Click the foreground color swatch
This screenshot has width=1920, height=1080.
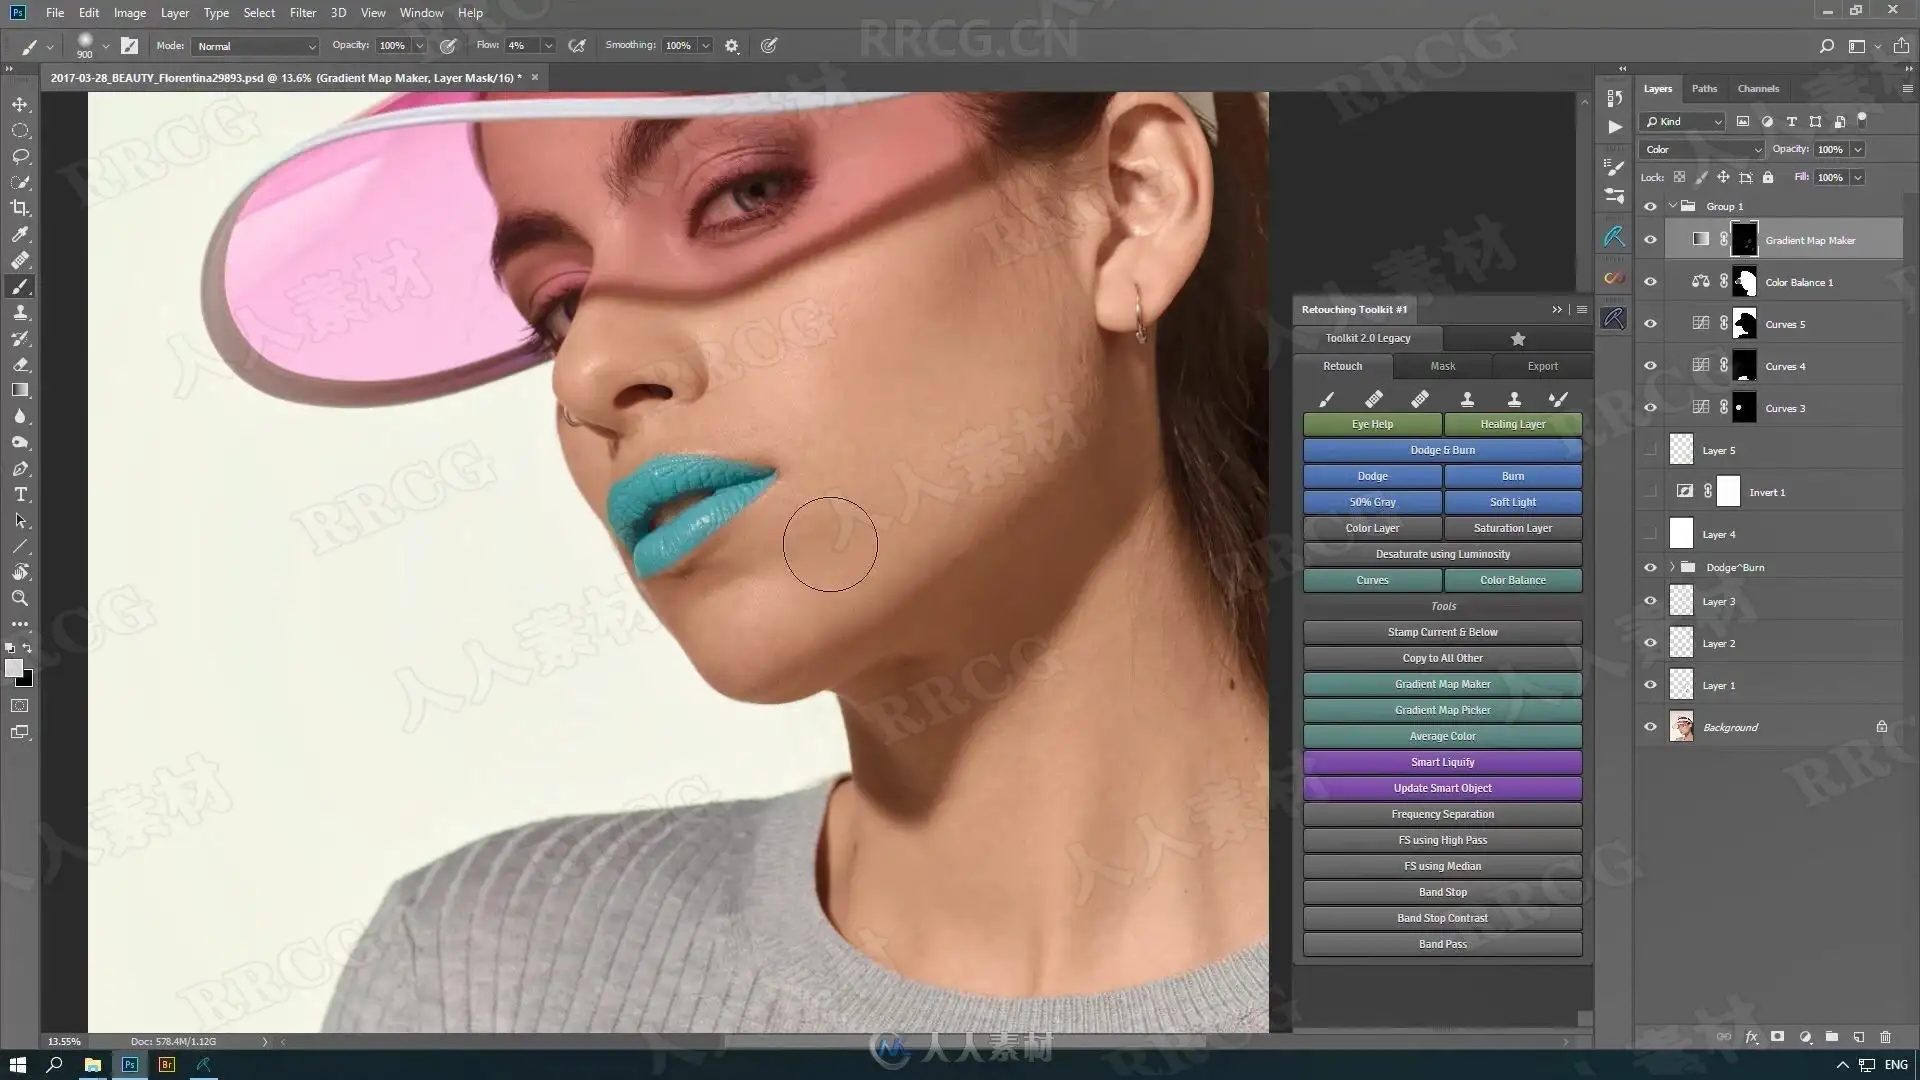pos(13,668)
